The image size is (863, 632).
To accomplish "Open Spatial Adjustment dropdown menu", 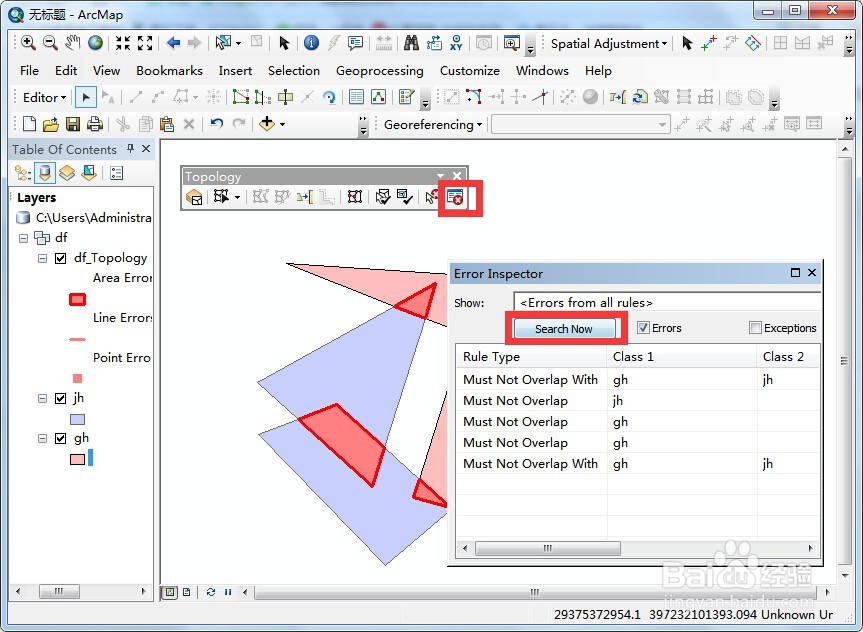I will [609, 43].
